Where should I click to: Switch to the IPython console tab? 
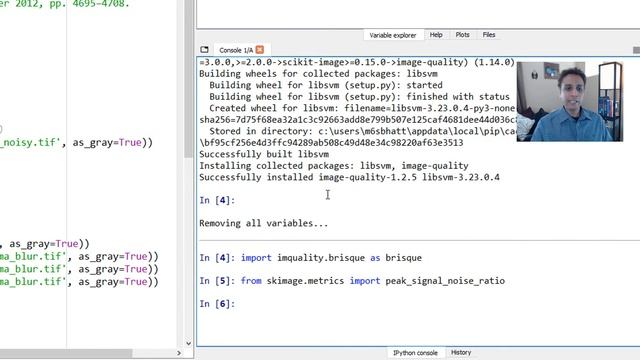[x=415, y=353]
